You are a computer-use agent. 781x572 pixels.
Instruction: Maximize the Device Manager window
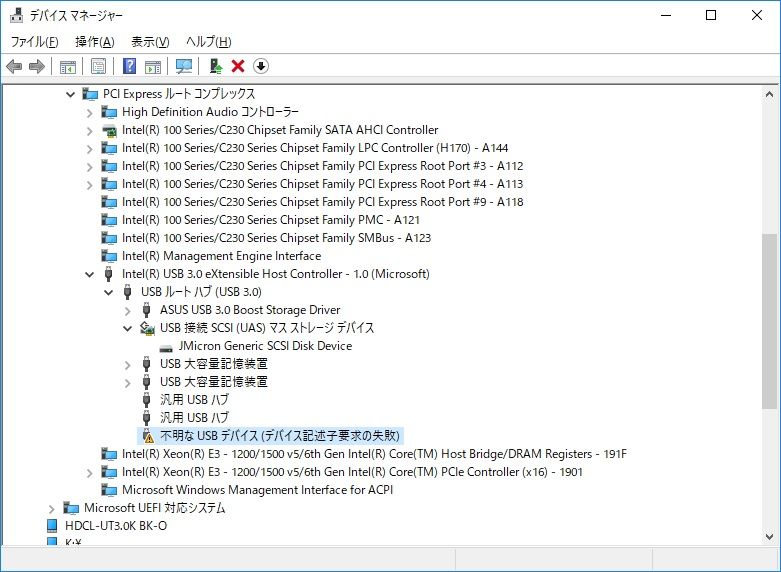pyautogui.click(x=711, y=15)
